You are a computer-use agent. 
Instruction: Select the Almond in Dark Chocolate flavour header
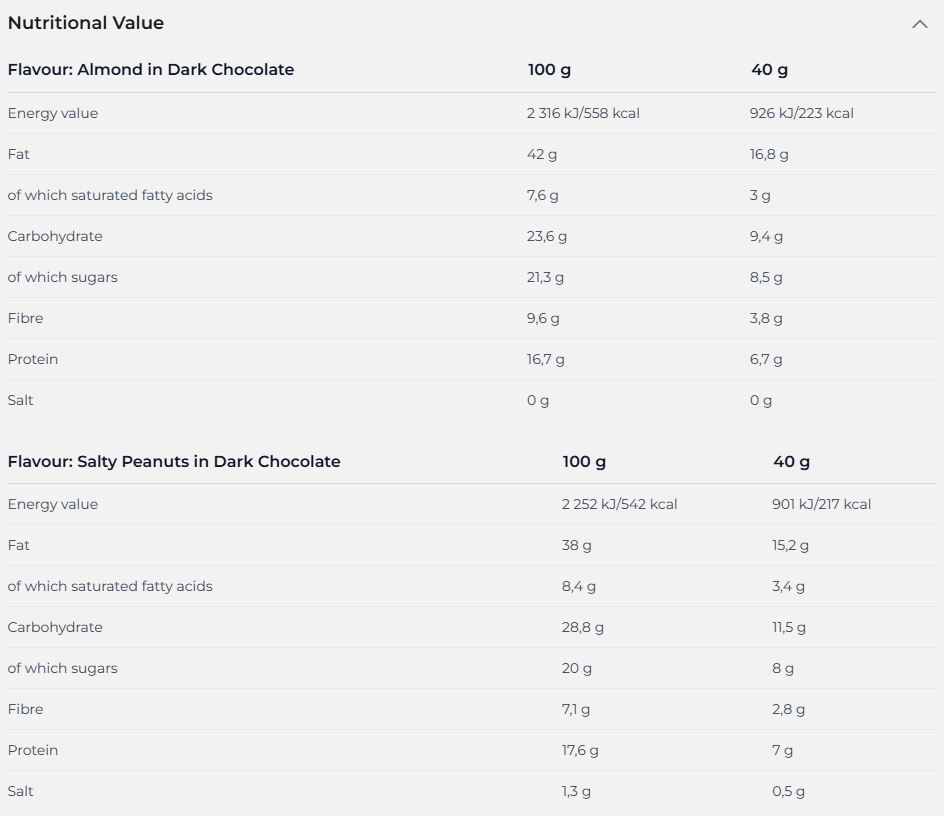pyautogui.click(x=151, y=70)
